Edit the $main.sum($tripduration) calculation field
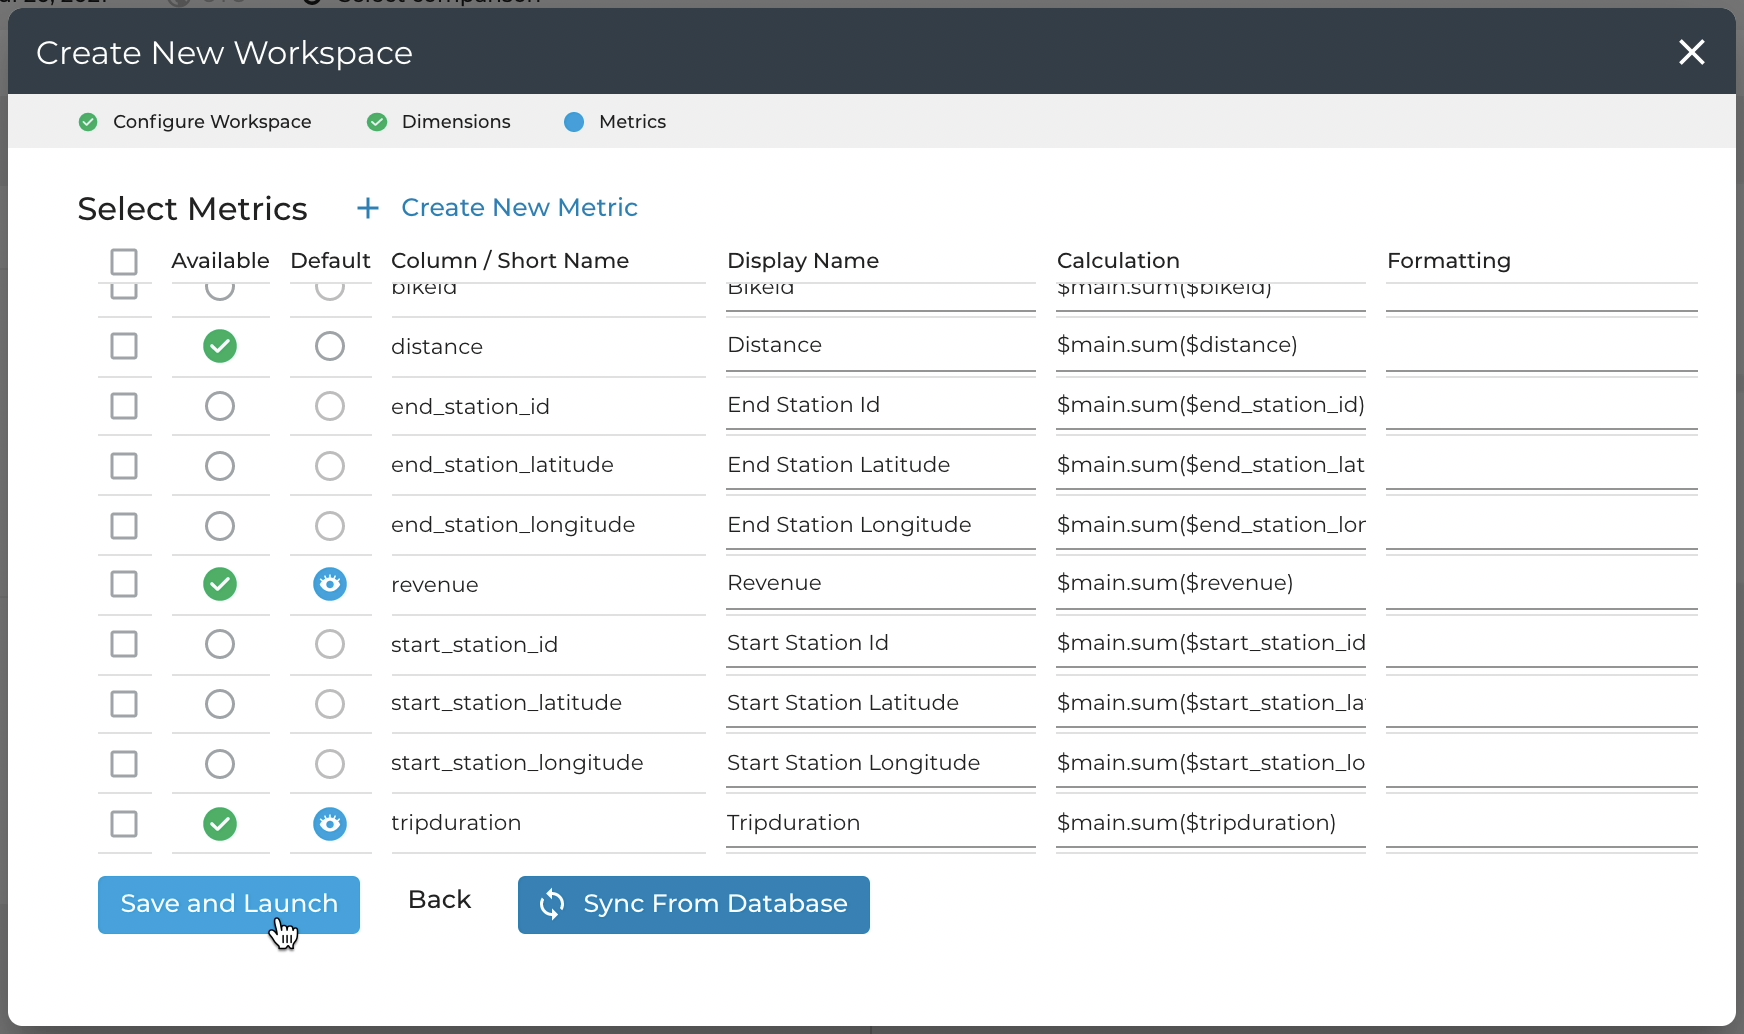 1211,823
